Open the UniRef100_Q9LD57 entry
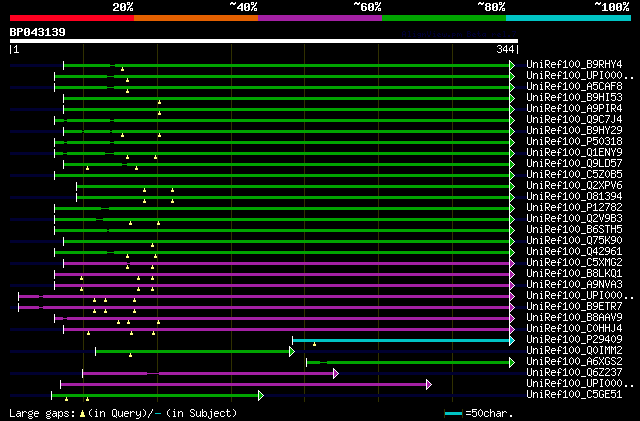640x421 pixels. click(574, 163)
